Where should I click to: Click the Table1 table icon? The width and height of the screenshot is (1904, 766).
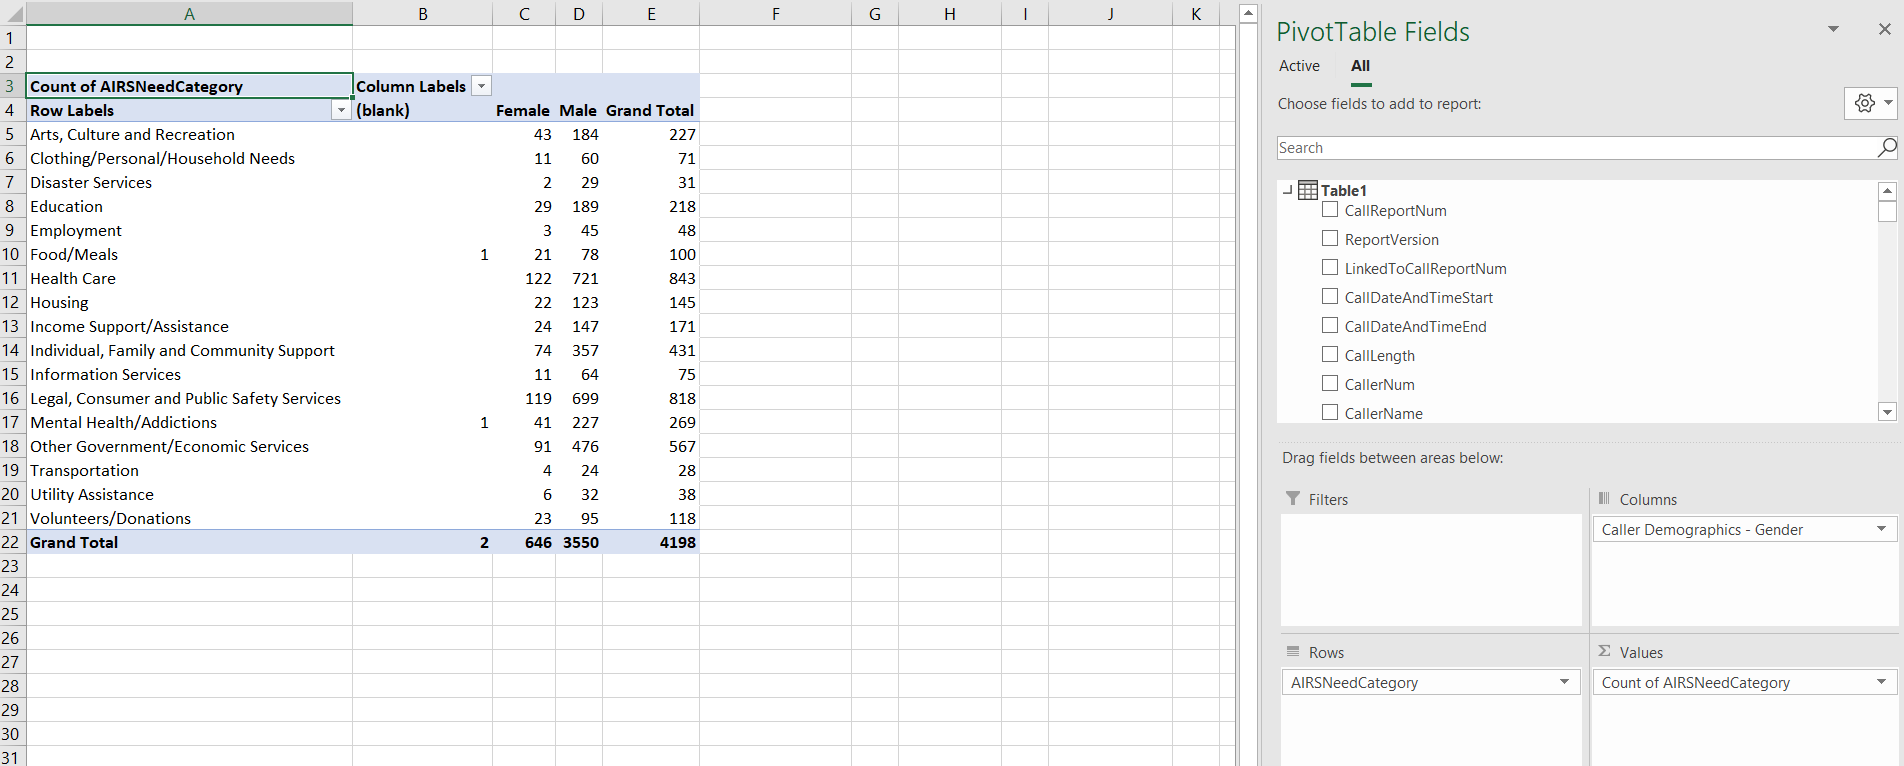1307,190
